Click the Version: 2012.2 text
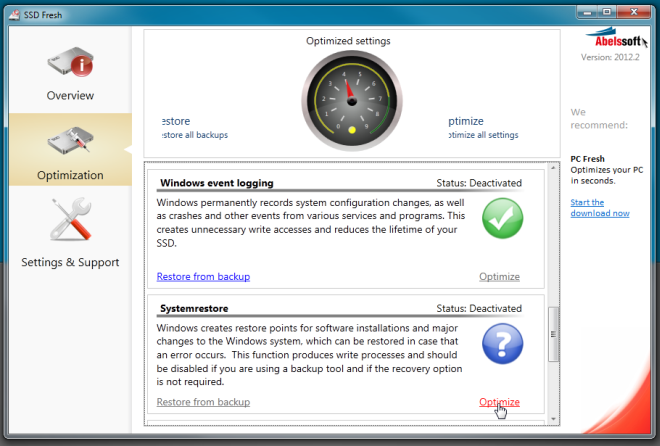 [610, 57]
